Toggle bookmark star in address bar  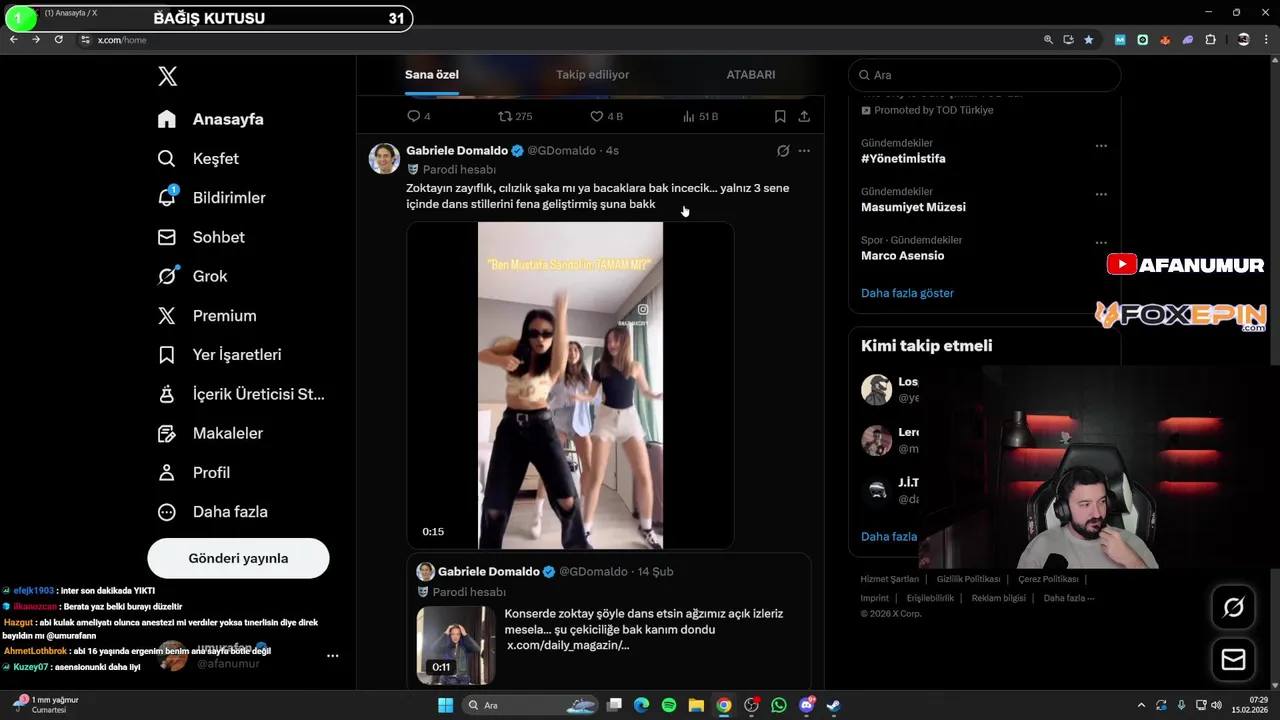1088,40
